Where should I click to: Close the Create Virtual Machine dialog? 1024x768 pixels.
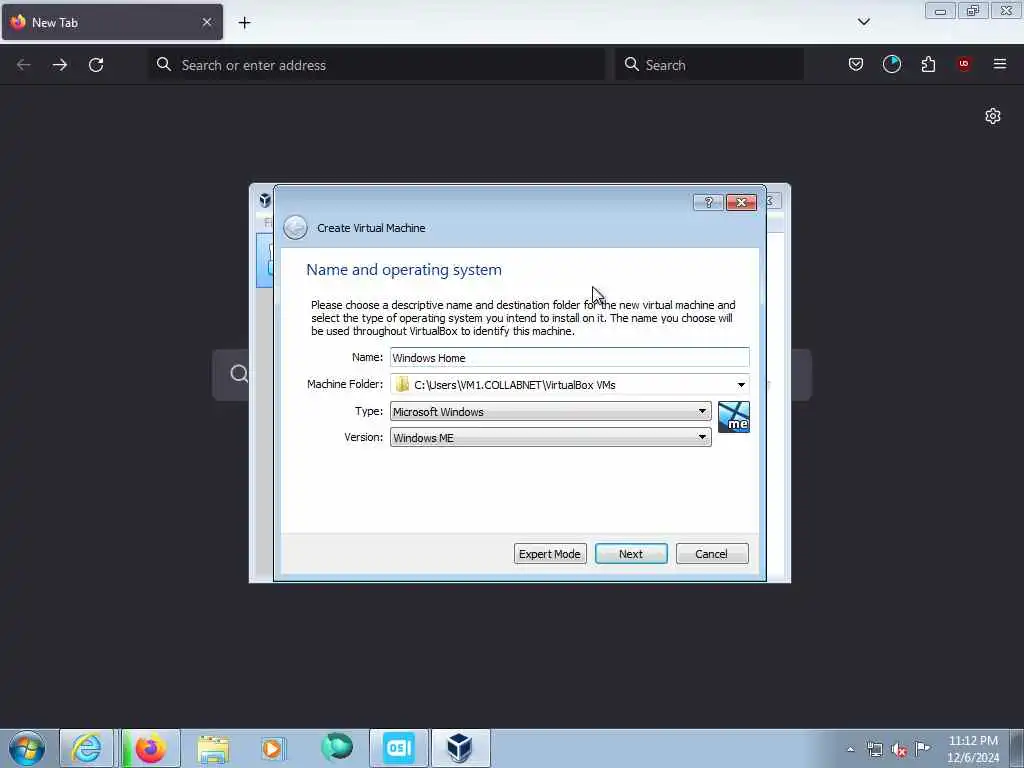pos(741,202)
